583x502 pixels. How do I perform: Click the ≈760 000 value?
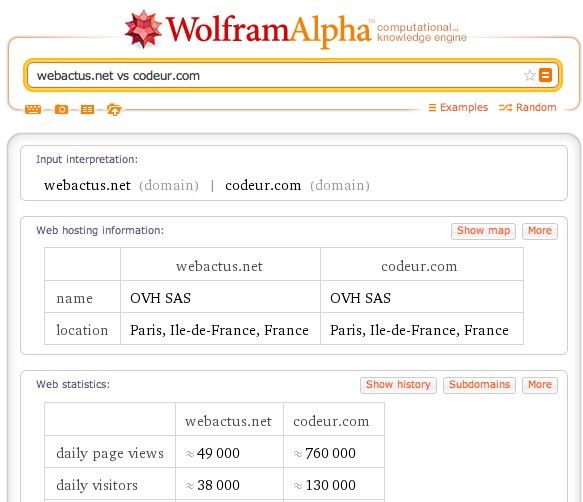pyautogui.click(x=325, y=453)
